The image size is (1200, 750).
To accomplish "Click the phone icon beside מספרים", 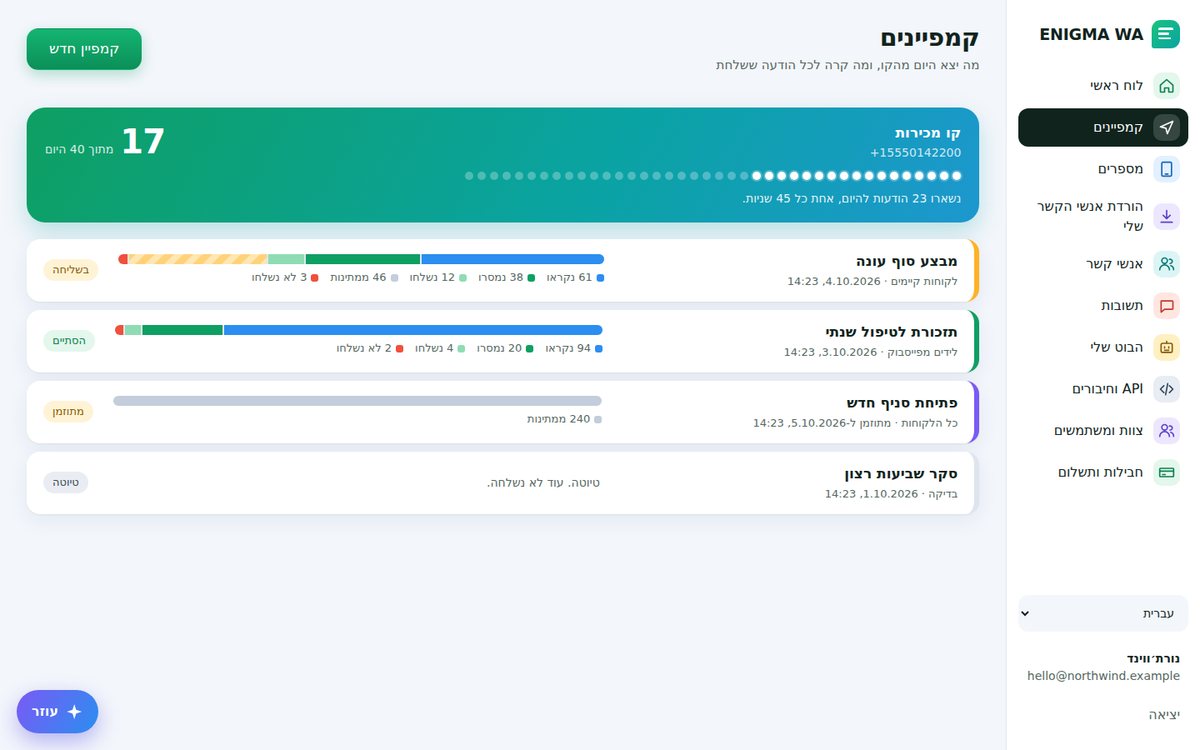I will click(1166, 169).
